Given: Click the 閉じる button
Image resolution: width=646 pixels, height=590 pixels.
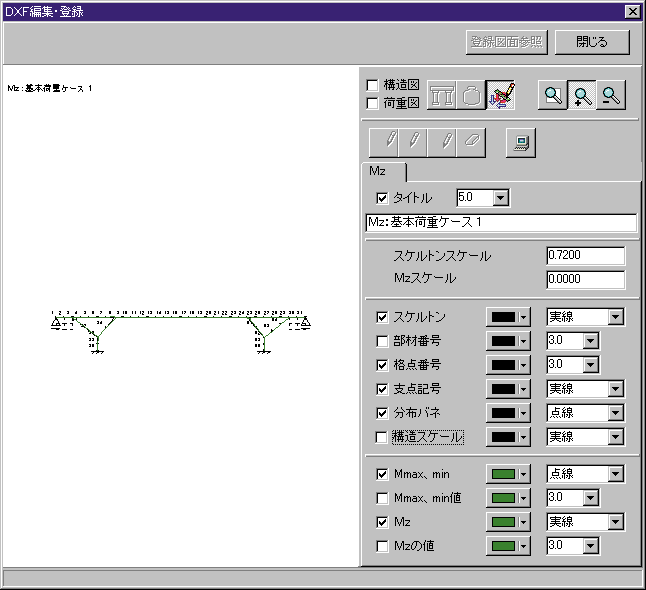Looking at the screenshot, I should 592,42.
